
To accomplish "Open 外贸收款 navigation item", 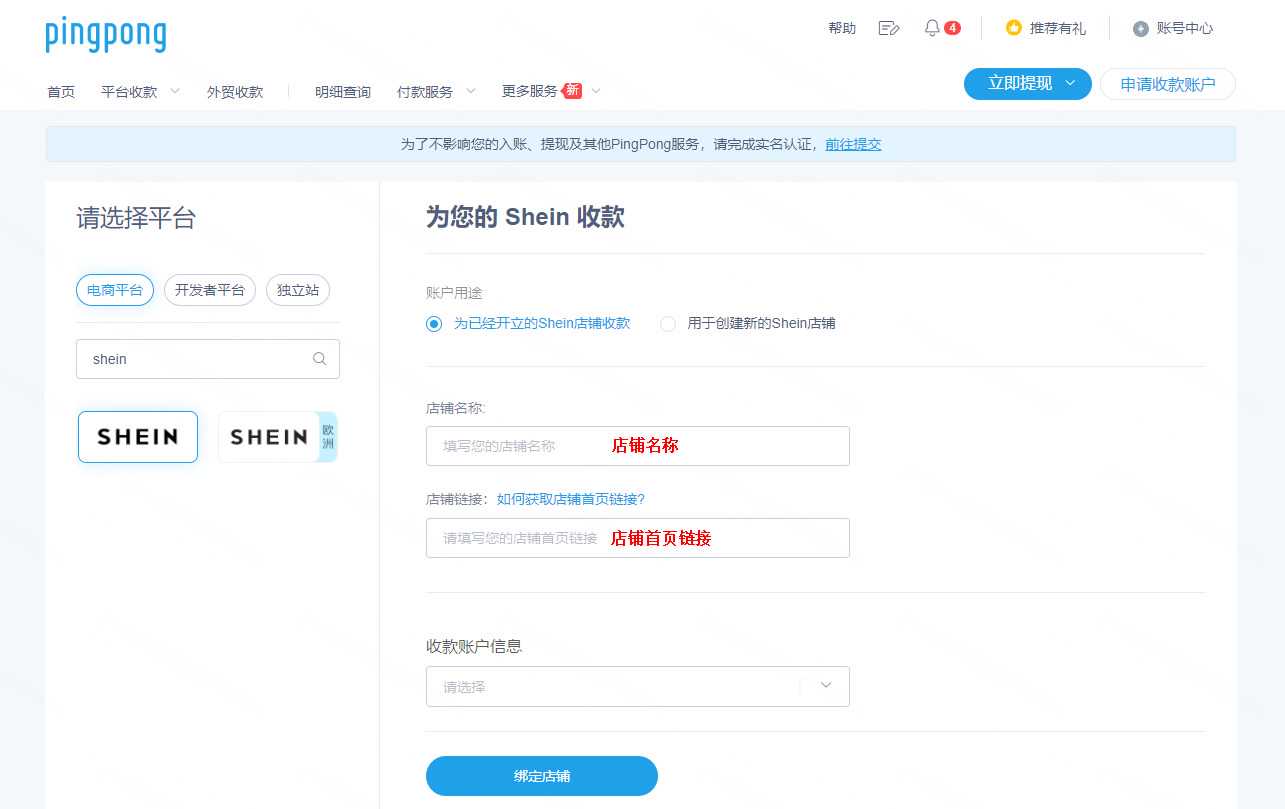I will pyautogui.click(x=235, y=92).
